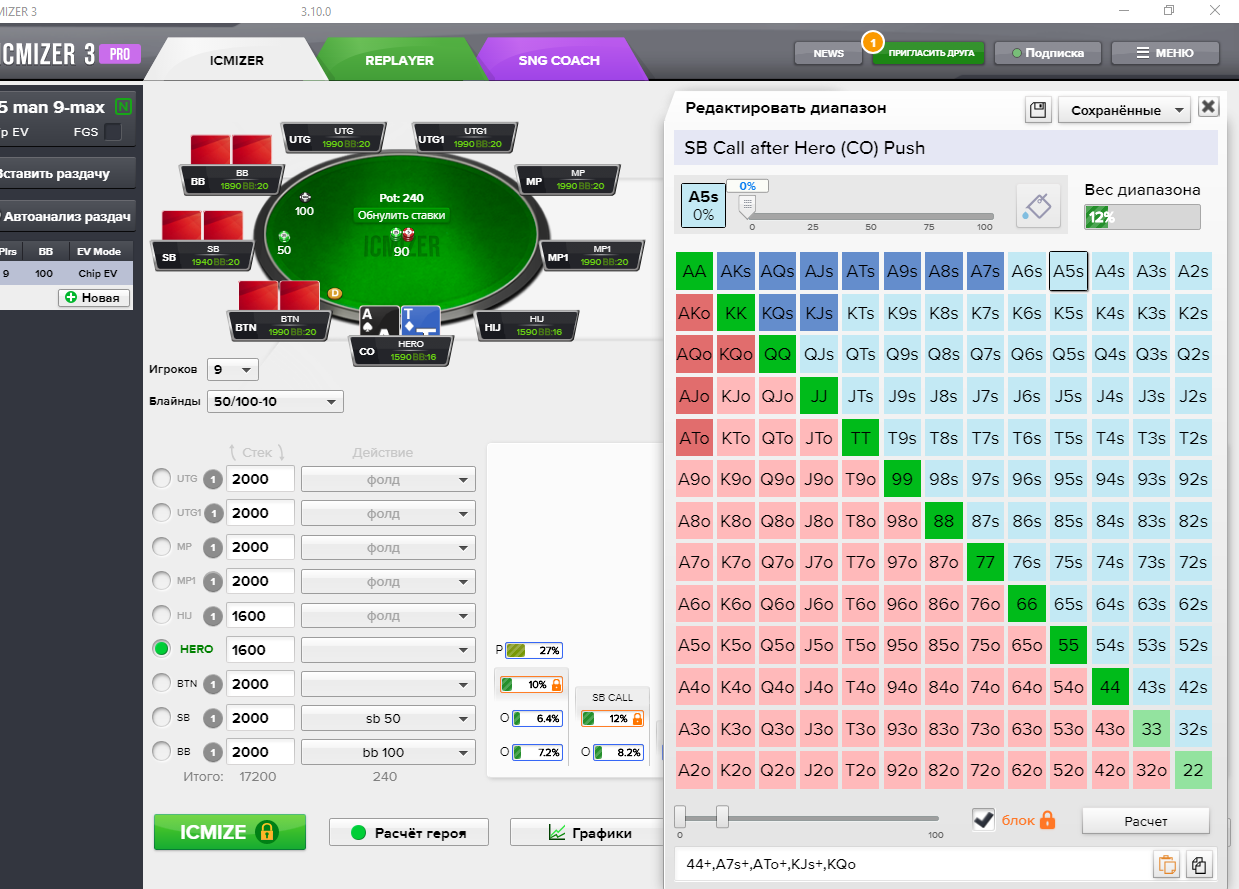Click the BTN player count badge
This screenshot has height=889, width=1239.
point(213,684)
